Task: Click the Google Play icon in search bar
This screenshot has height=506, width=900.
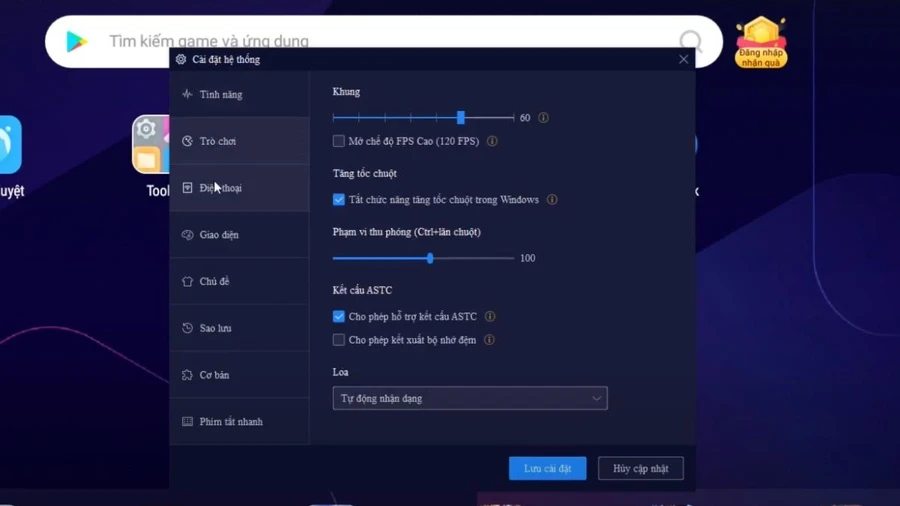Action: pos(76,41)
